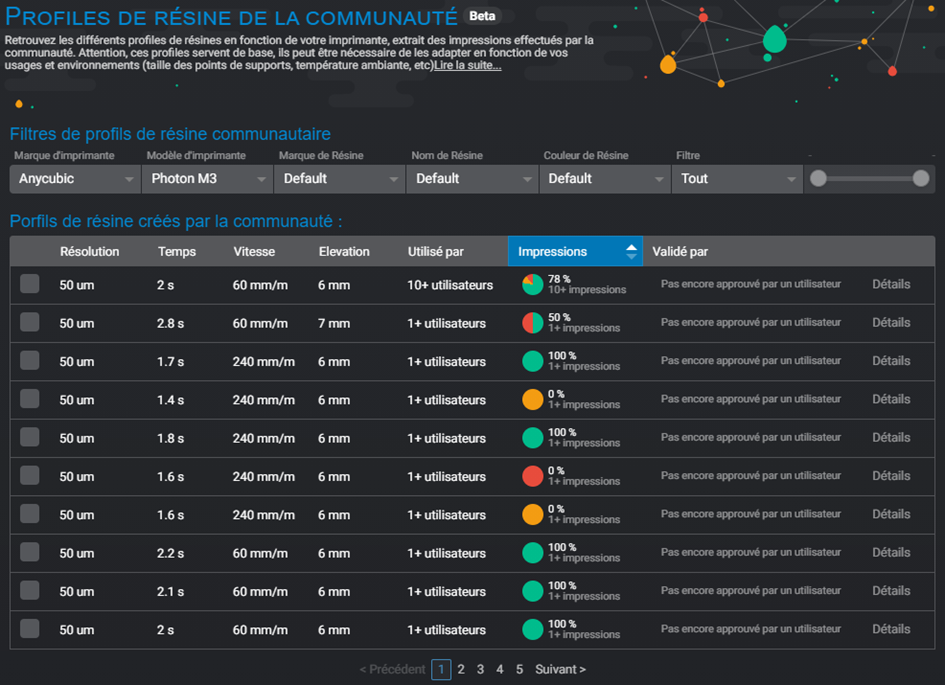Expand the Marque de Résine dropdown
Image resolution: width=945 pixels, height=685 pixels.
coord(339,178)
